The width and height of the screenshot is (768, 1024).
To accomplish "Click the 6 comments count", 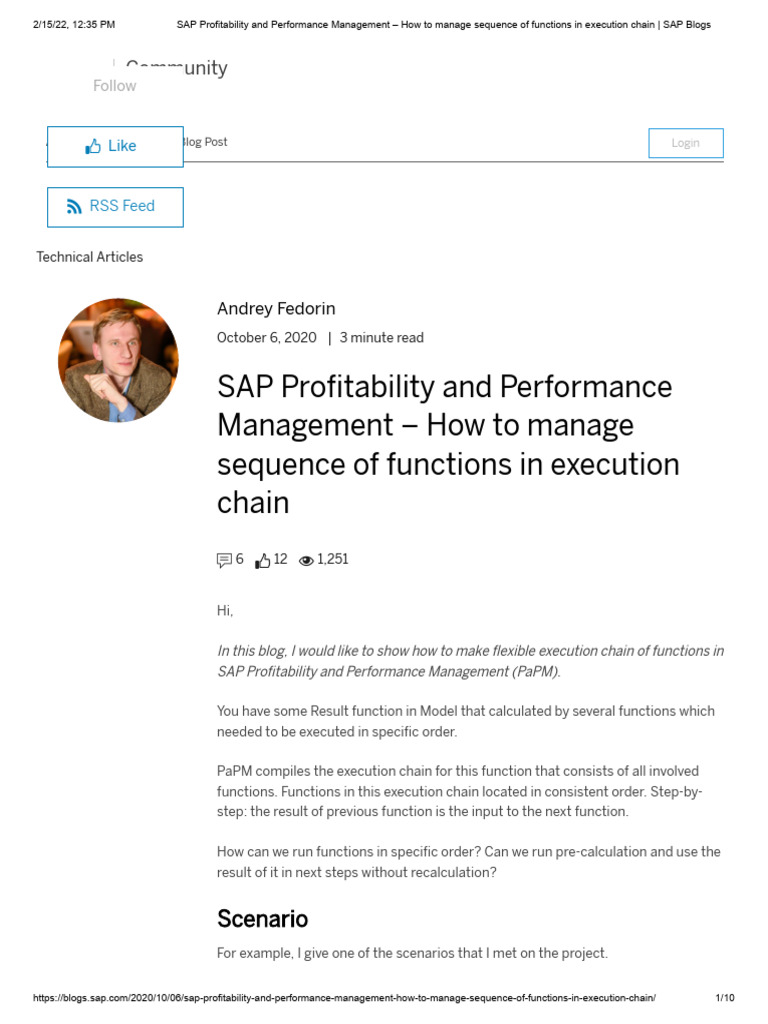I will (x=240, y=559).
